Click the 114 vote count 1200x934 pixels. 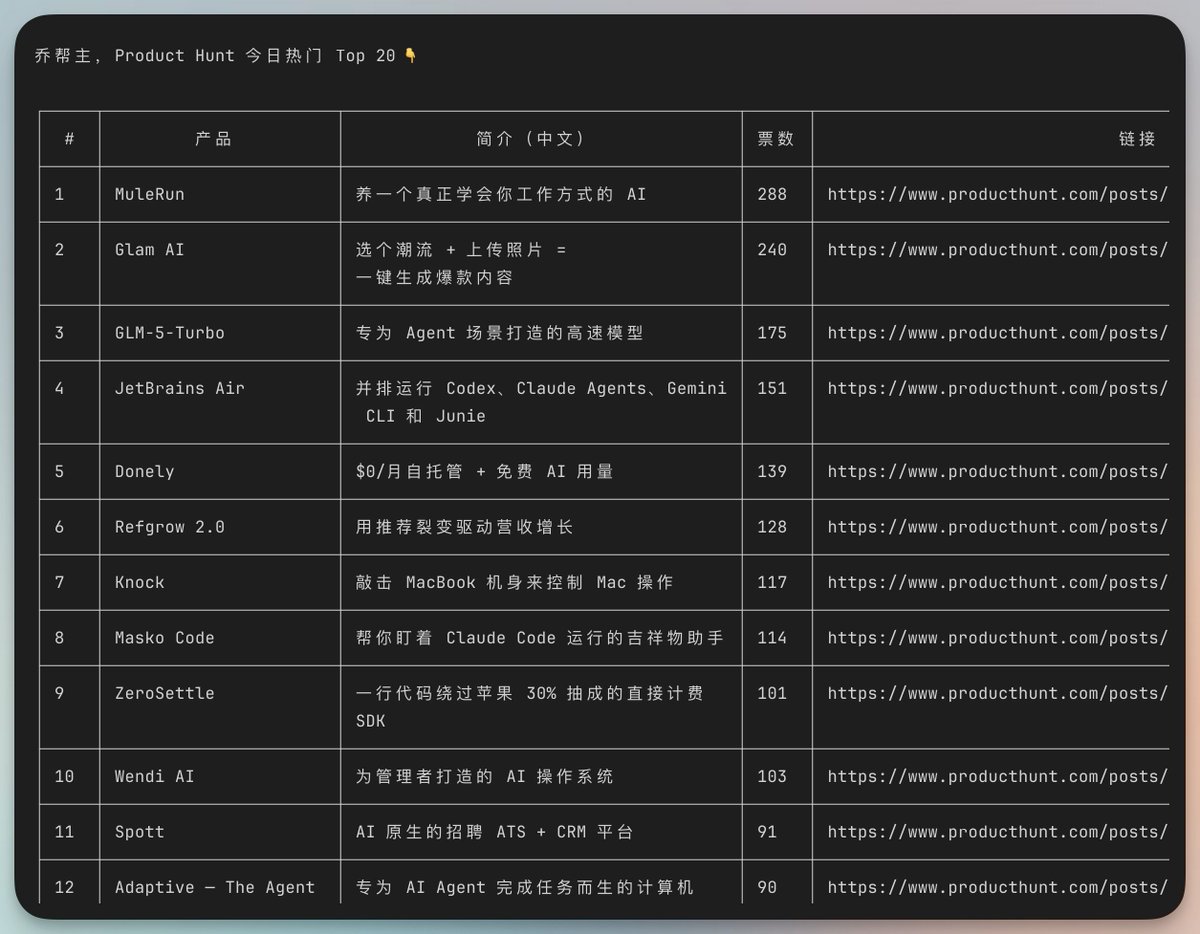point(772,638)
